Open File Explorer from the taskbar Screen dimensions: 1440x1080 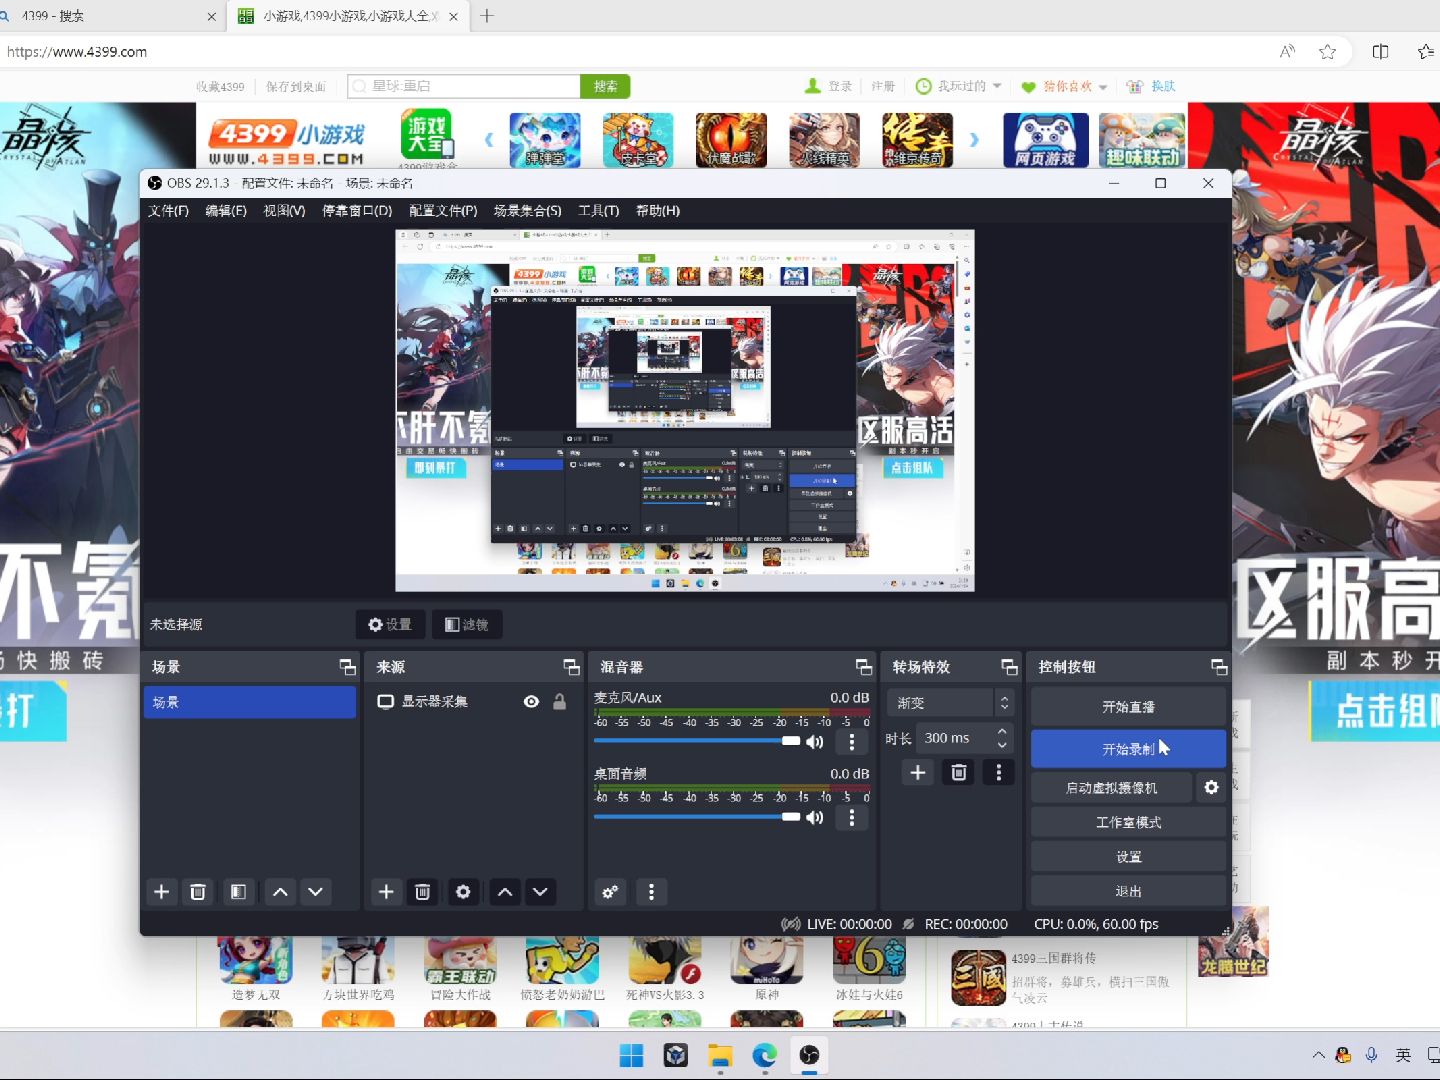720,1055
